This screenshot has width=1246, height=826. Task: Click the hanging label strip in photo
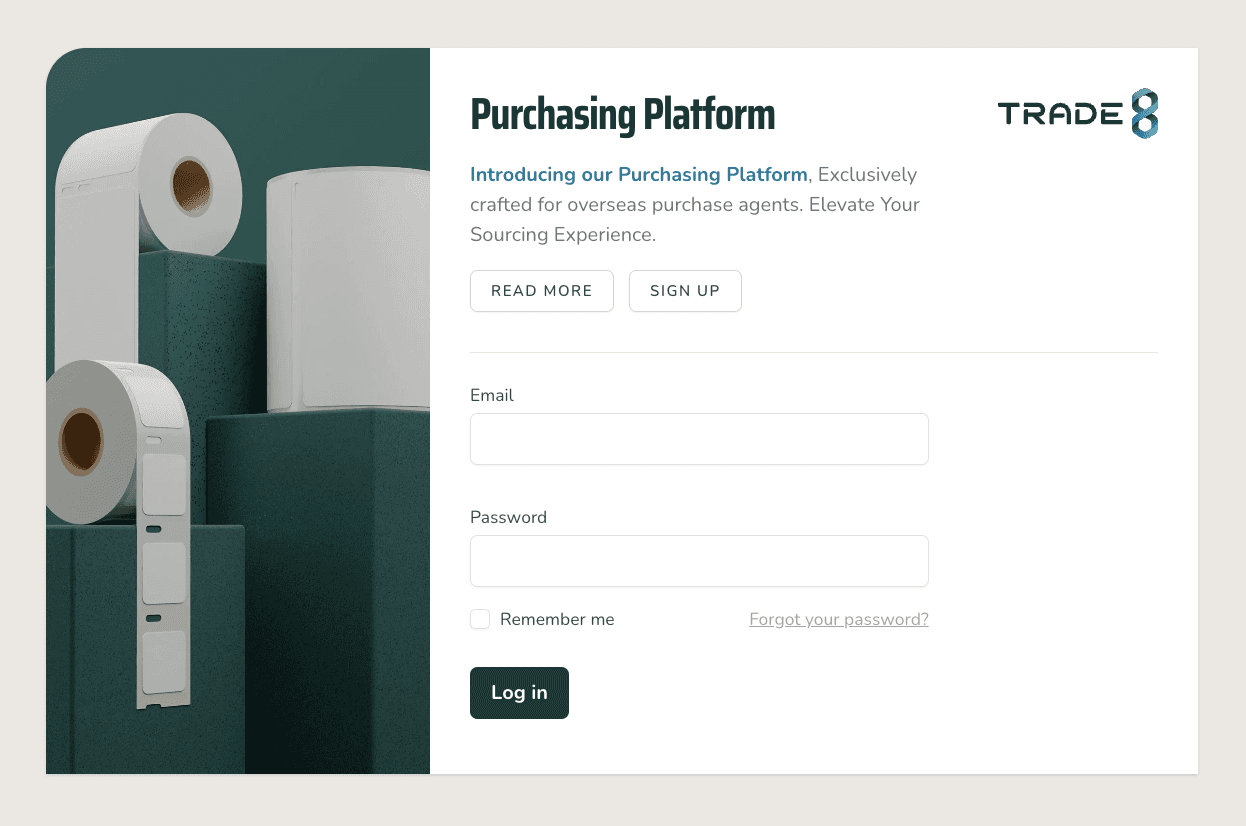click(164, 580)
